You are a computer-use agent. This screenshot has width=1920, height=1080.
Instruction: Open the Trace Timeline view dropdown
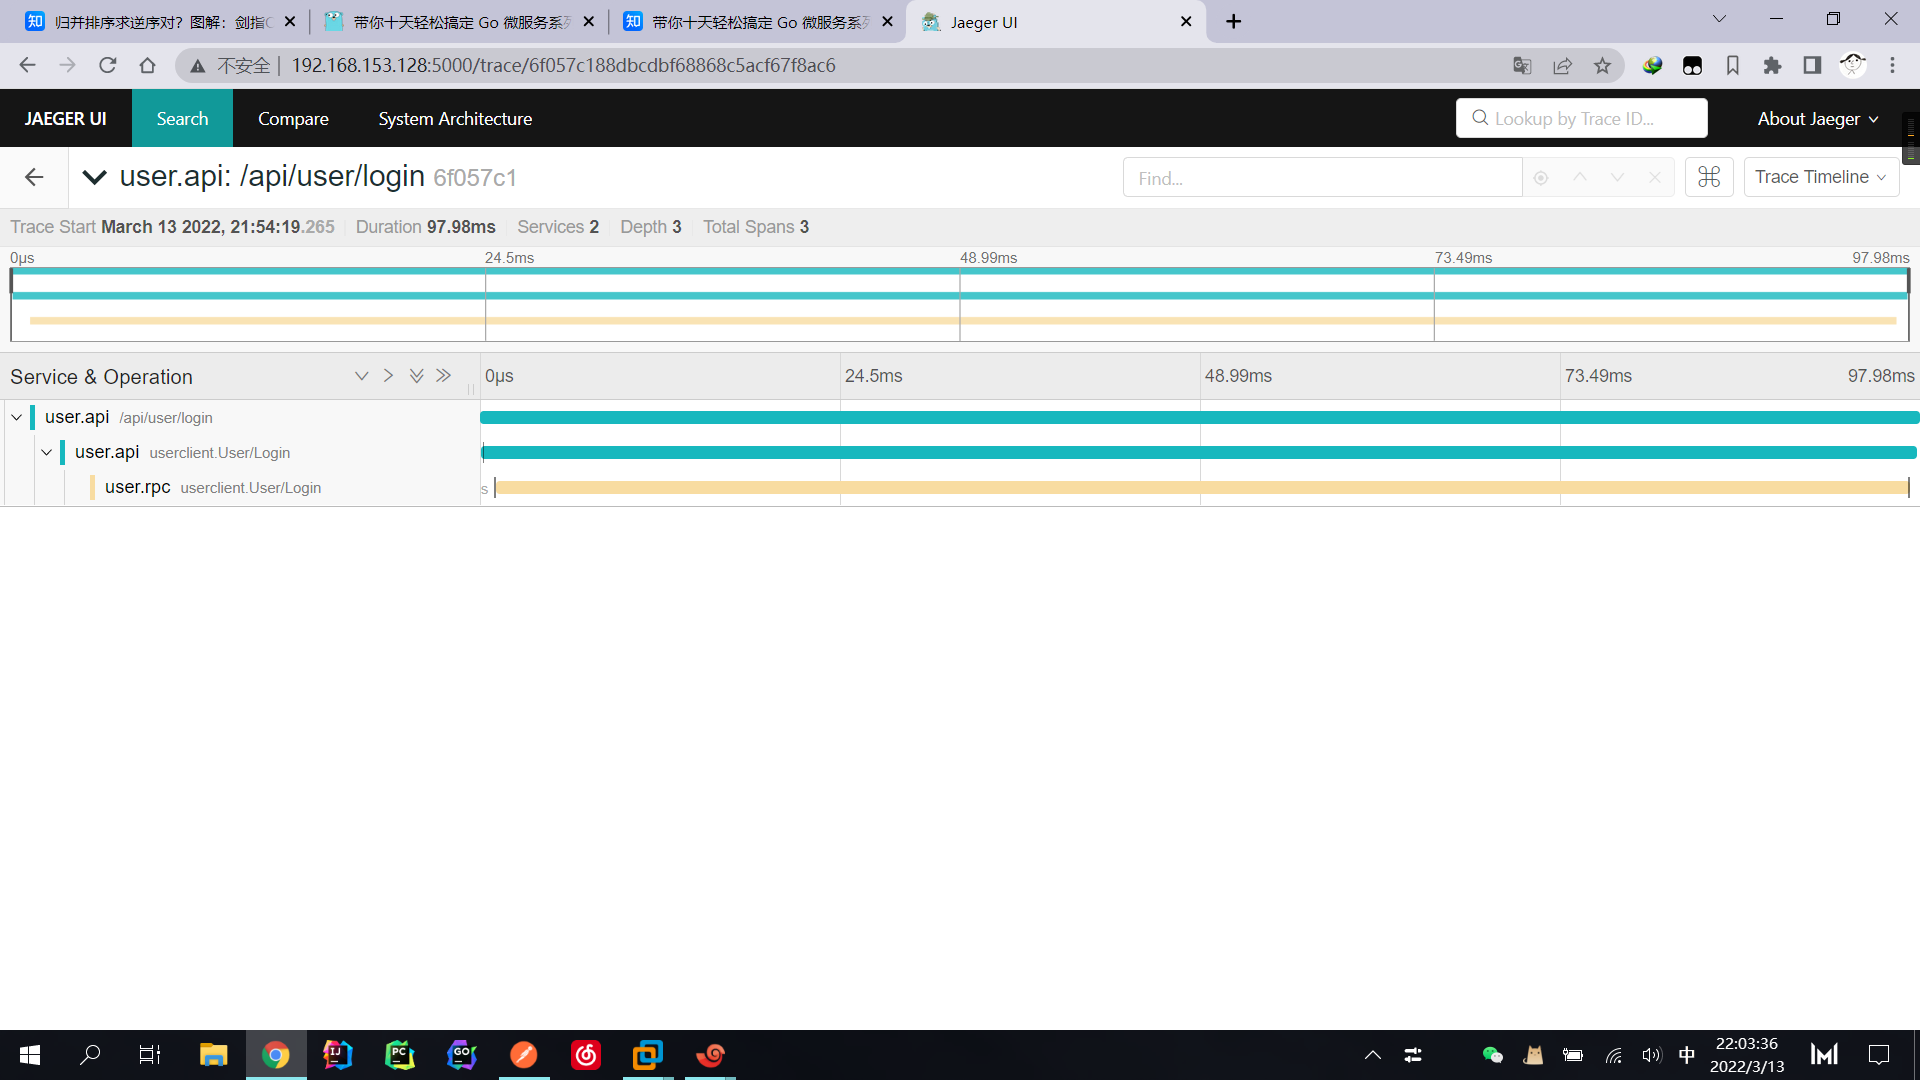point(1820,177)
